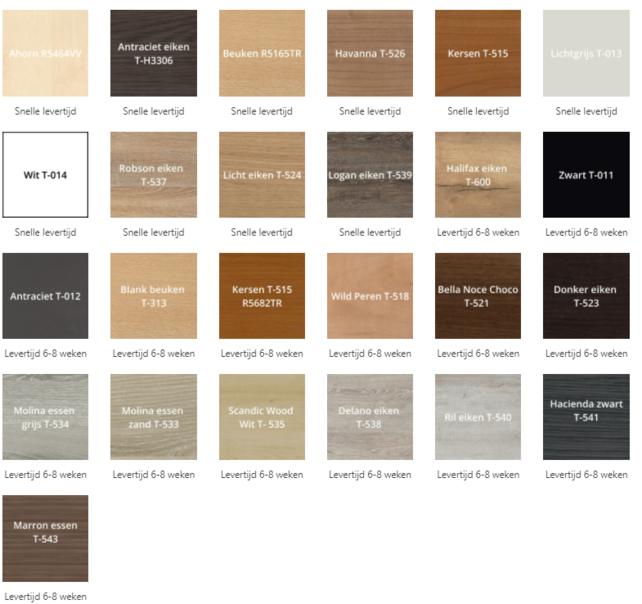
Task: Select Hacienda zwart T-541 swatch
Action: pos(586,417)
